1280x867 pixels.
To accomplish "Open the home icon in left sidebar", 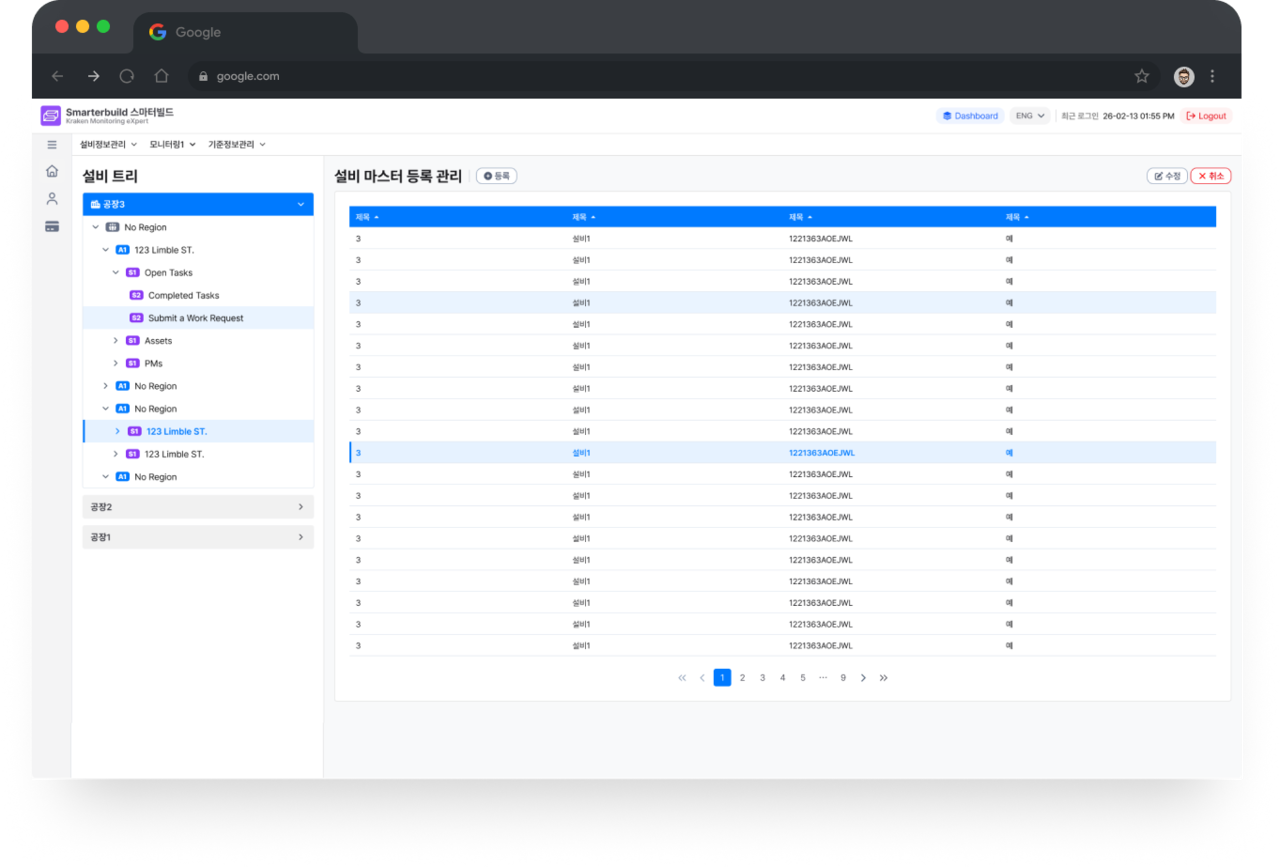I will (52, 171).
